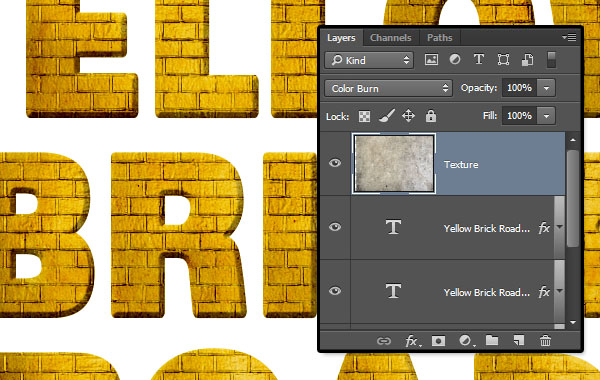Viewport: 600px width, 380px height.
Task: Lock all padlock icon
Action: [x=431, y=116]
